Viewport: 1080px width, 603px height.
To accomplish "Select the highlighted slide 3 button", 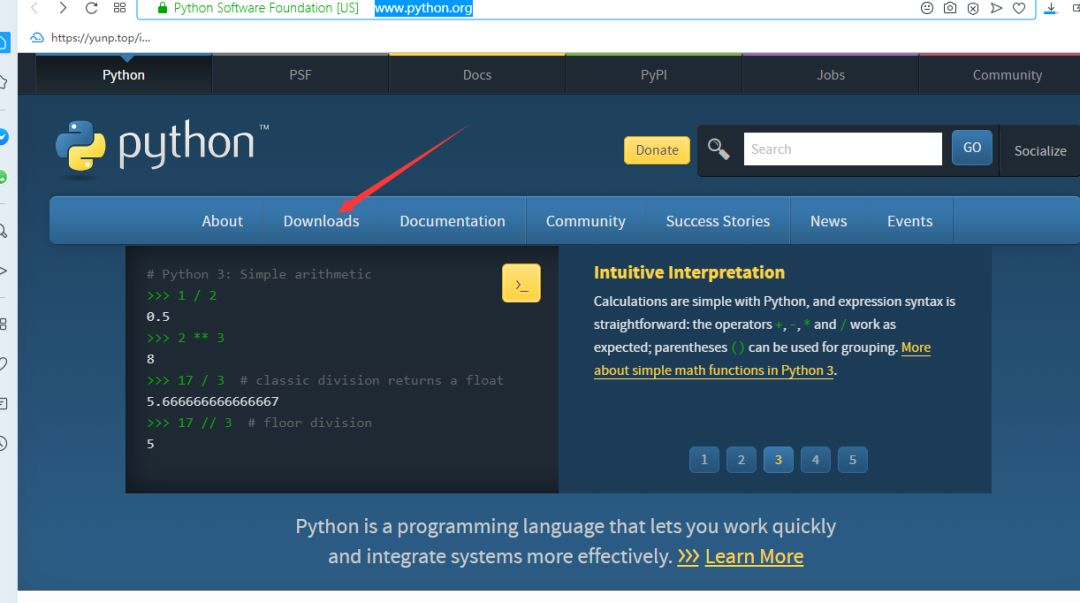I will 778,460.
